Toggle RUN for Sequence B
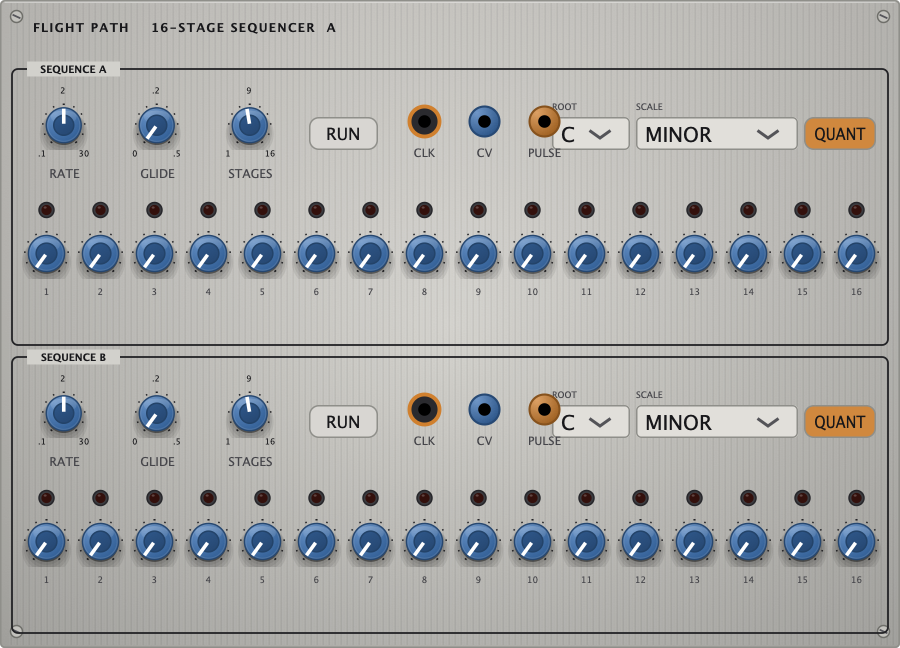The image size is (900, 648). click(343, 422)
